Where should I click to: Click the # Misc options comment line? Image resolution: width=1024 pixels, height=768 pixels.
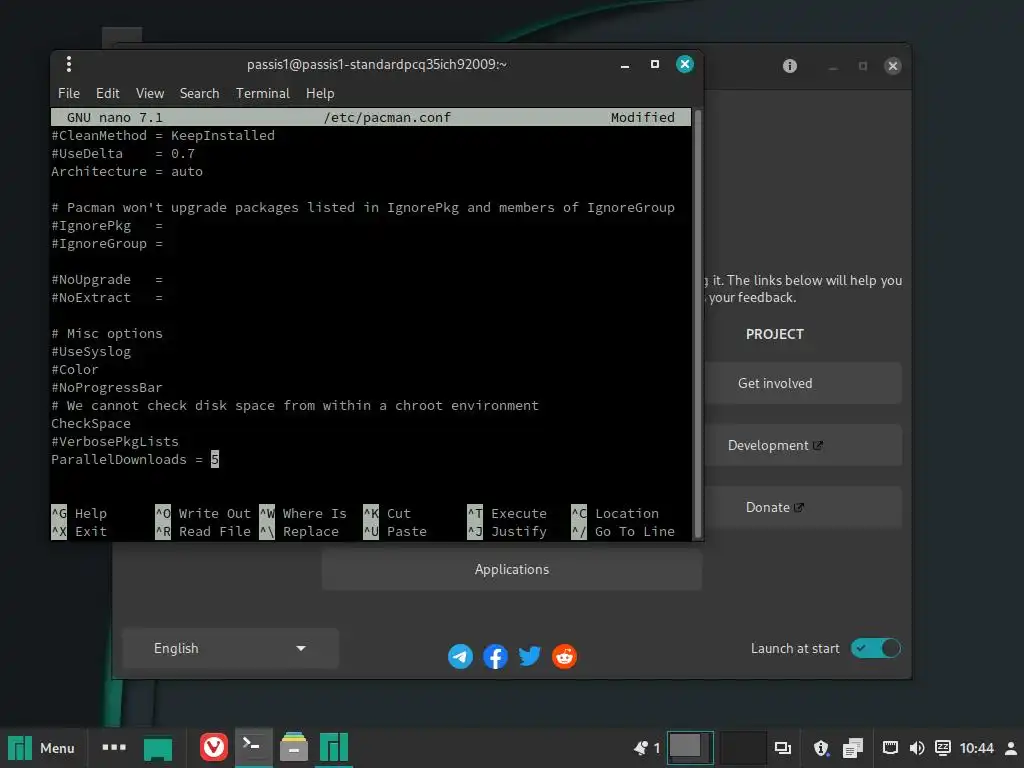pyautogui.click(x=107, y=334)
